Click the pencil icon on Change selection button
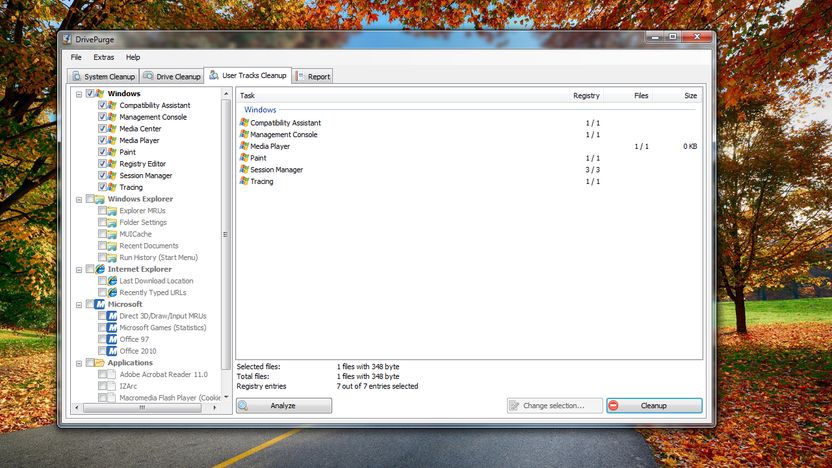 514,405
